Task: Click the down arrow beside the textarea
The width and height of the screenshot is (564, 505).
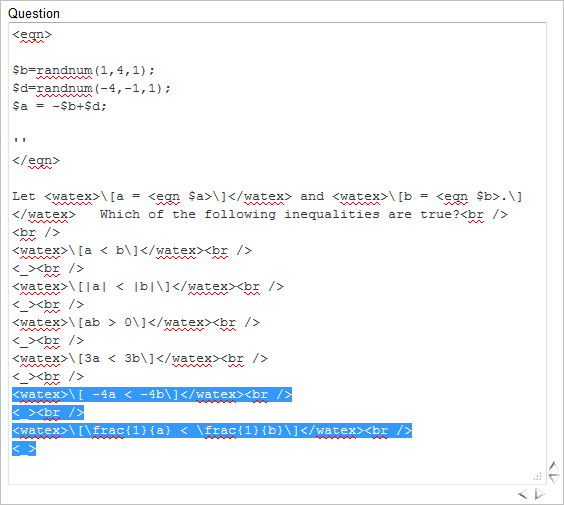Action: pos(554,478)
